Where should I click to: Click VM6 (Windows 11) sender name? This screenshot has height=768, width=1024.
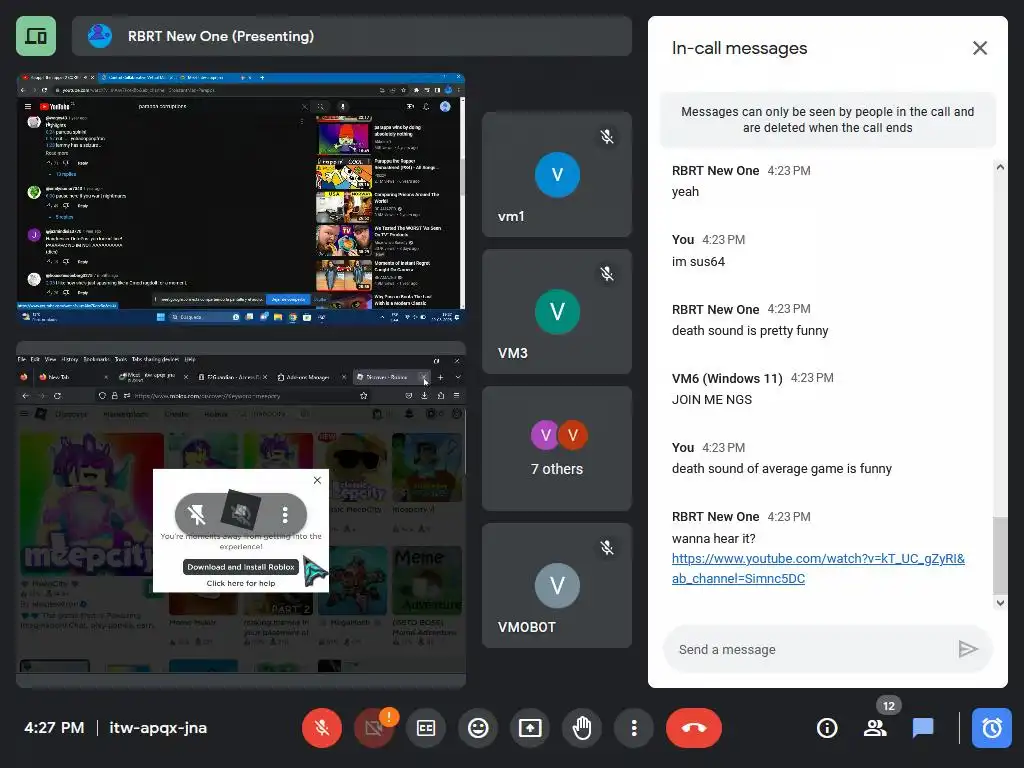click(x=727, y=378)
